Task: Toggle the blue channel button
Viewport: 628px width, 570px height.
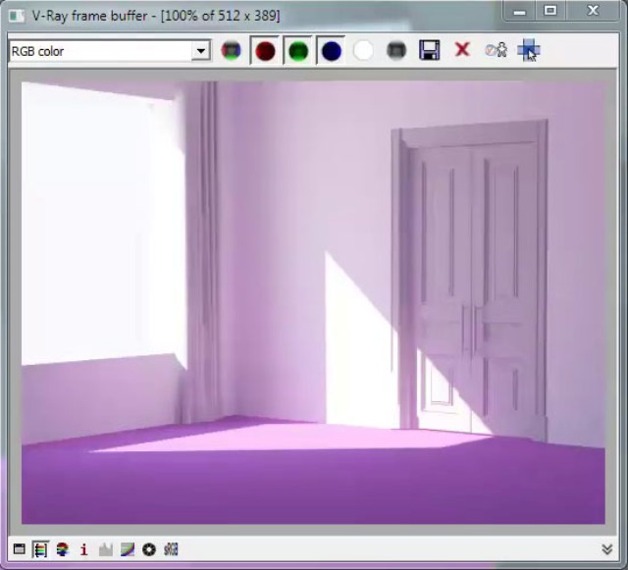Action: (x=331, y=51)
